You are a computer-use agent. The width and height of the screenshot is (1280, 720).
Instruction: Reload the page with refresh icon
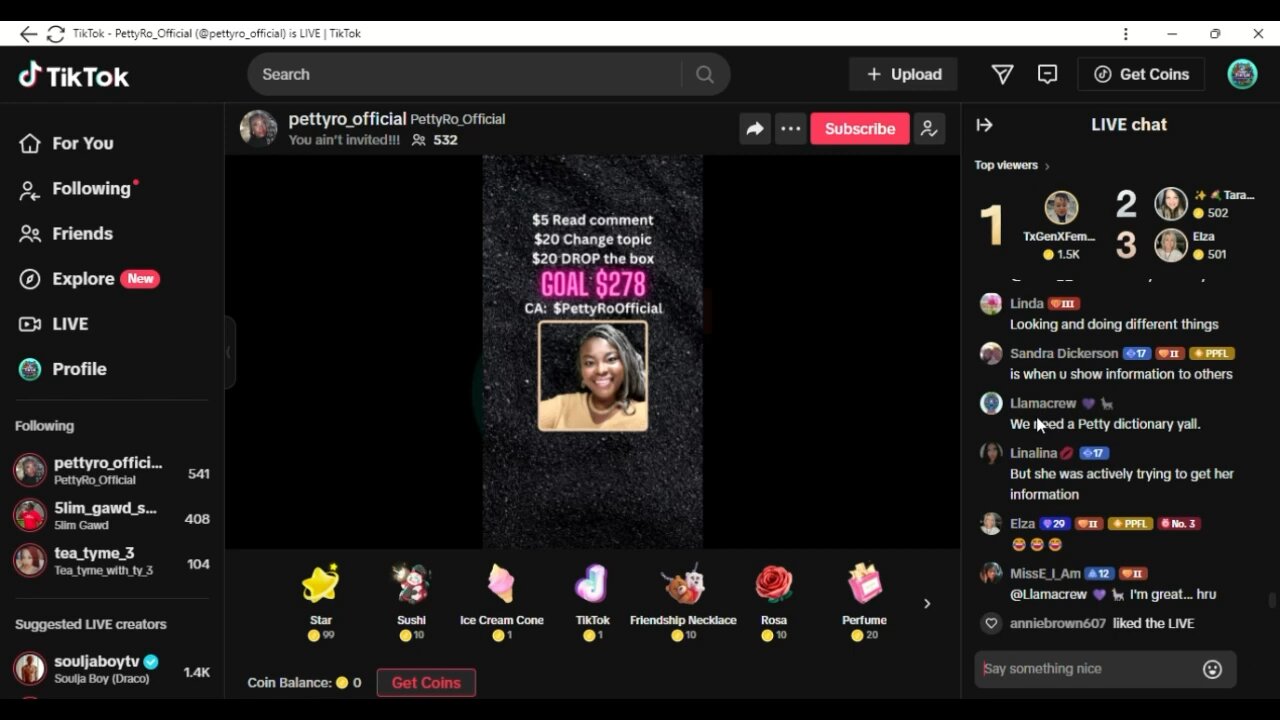56,33
